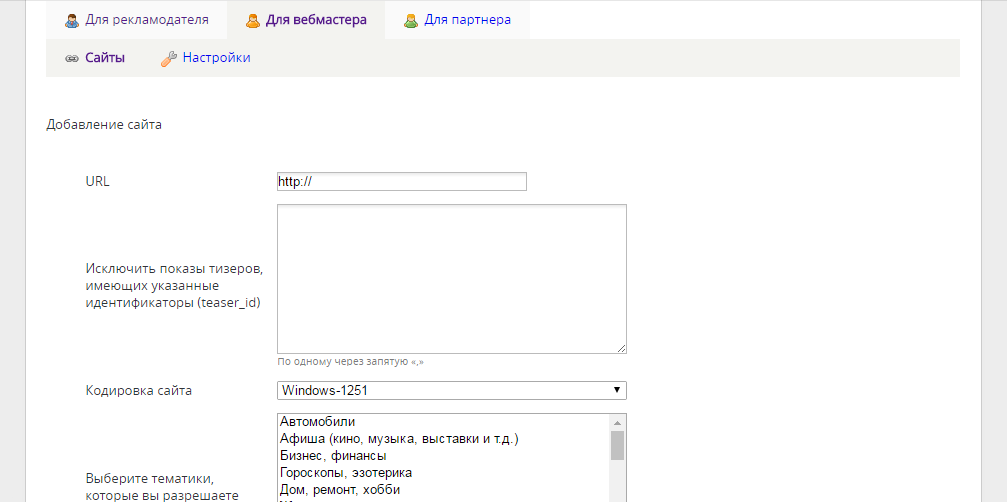Select Автомобили in the topics list

click(x=317, y=422)
